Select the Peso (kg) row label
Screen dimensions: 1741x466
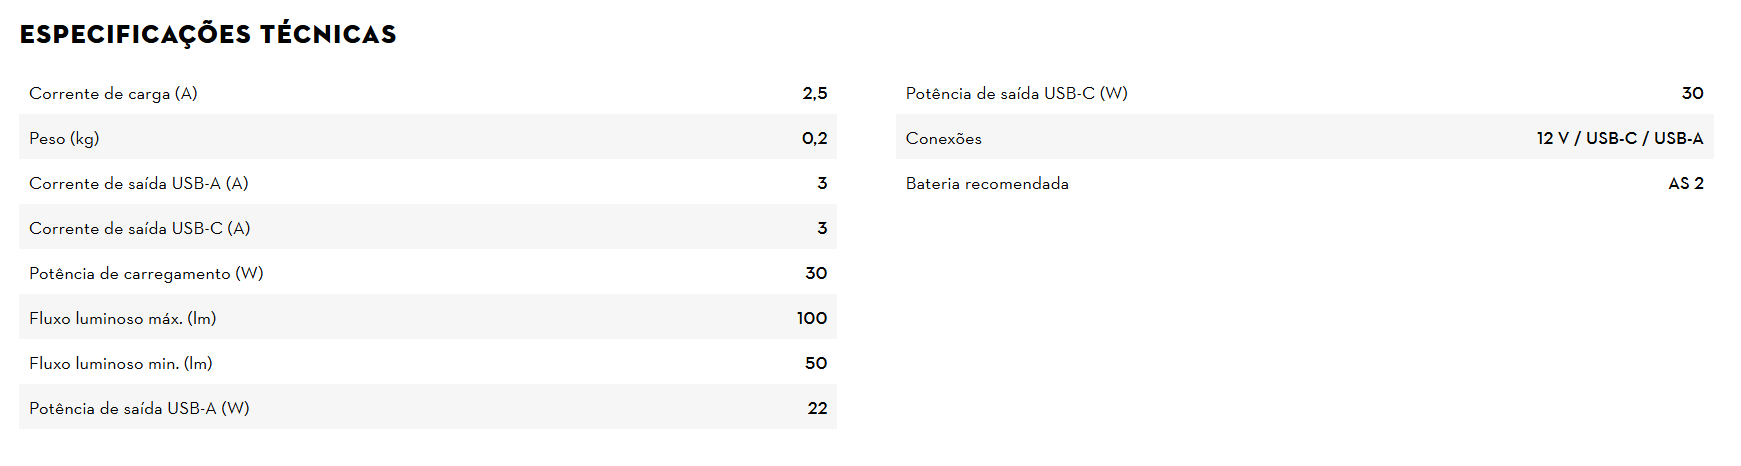point(64,138)
